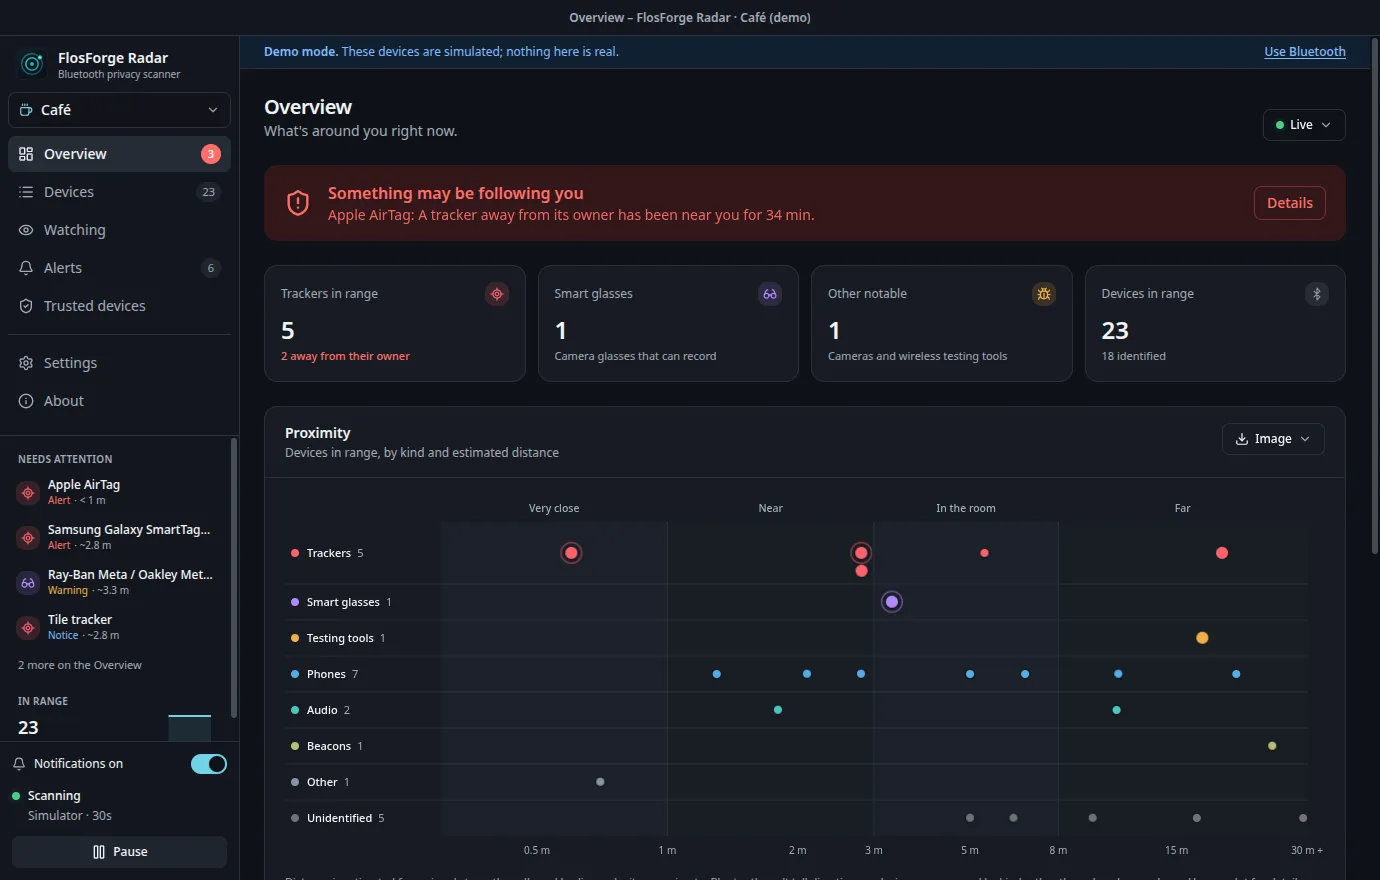Click the Apple AirTag tracker icon in Needs Attention
Screen dimensions: 1380x880
[28, 493]
